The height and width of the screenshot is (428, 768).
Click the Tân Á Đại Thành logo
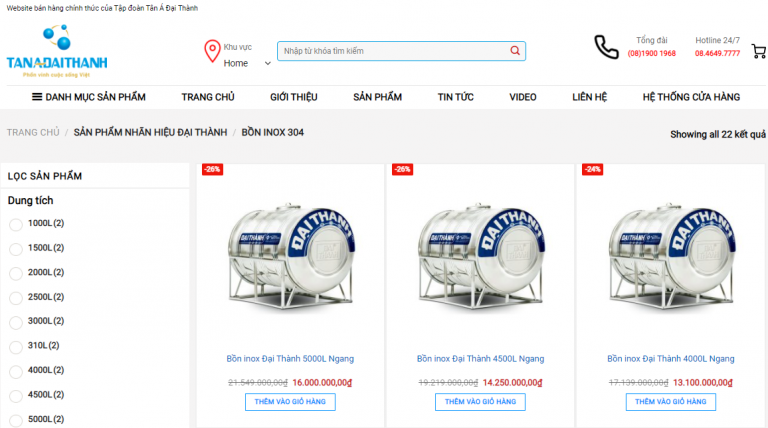[57, 51]
